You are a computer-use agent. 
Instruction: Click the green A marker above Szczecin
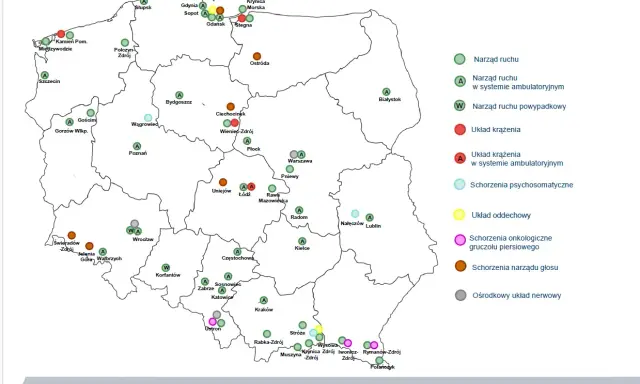pos(44,75)
